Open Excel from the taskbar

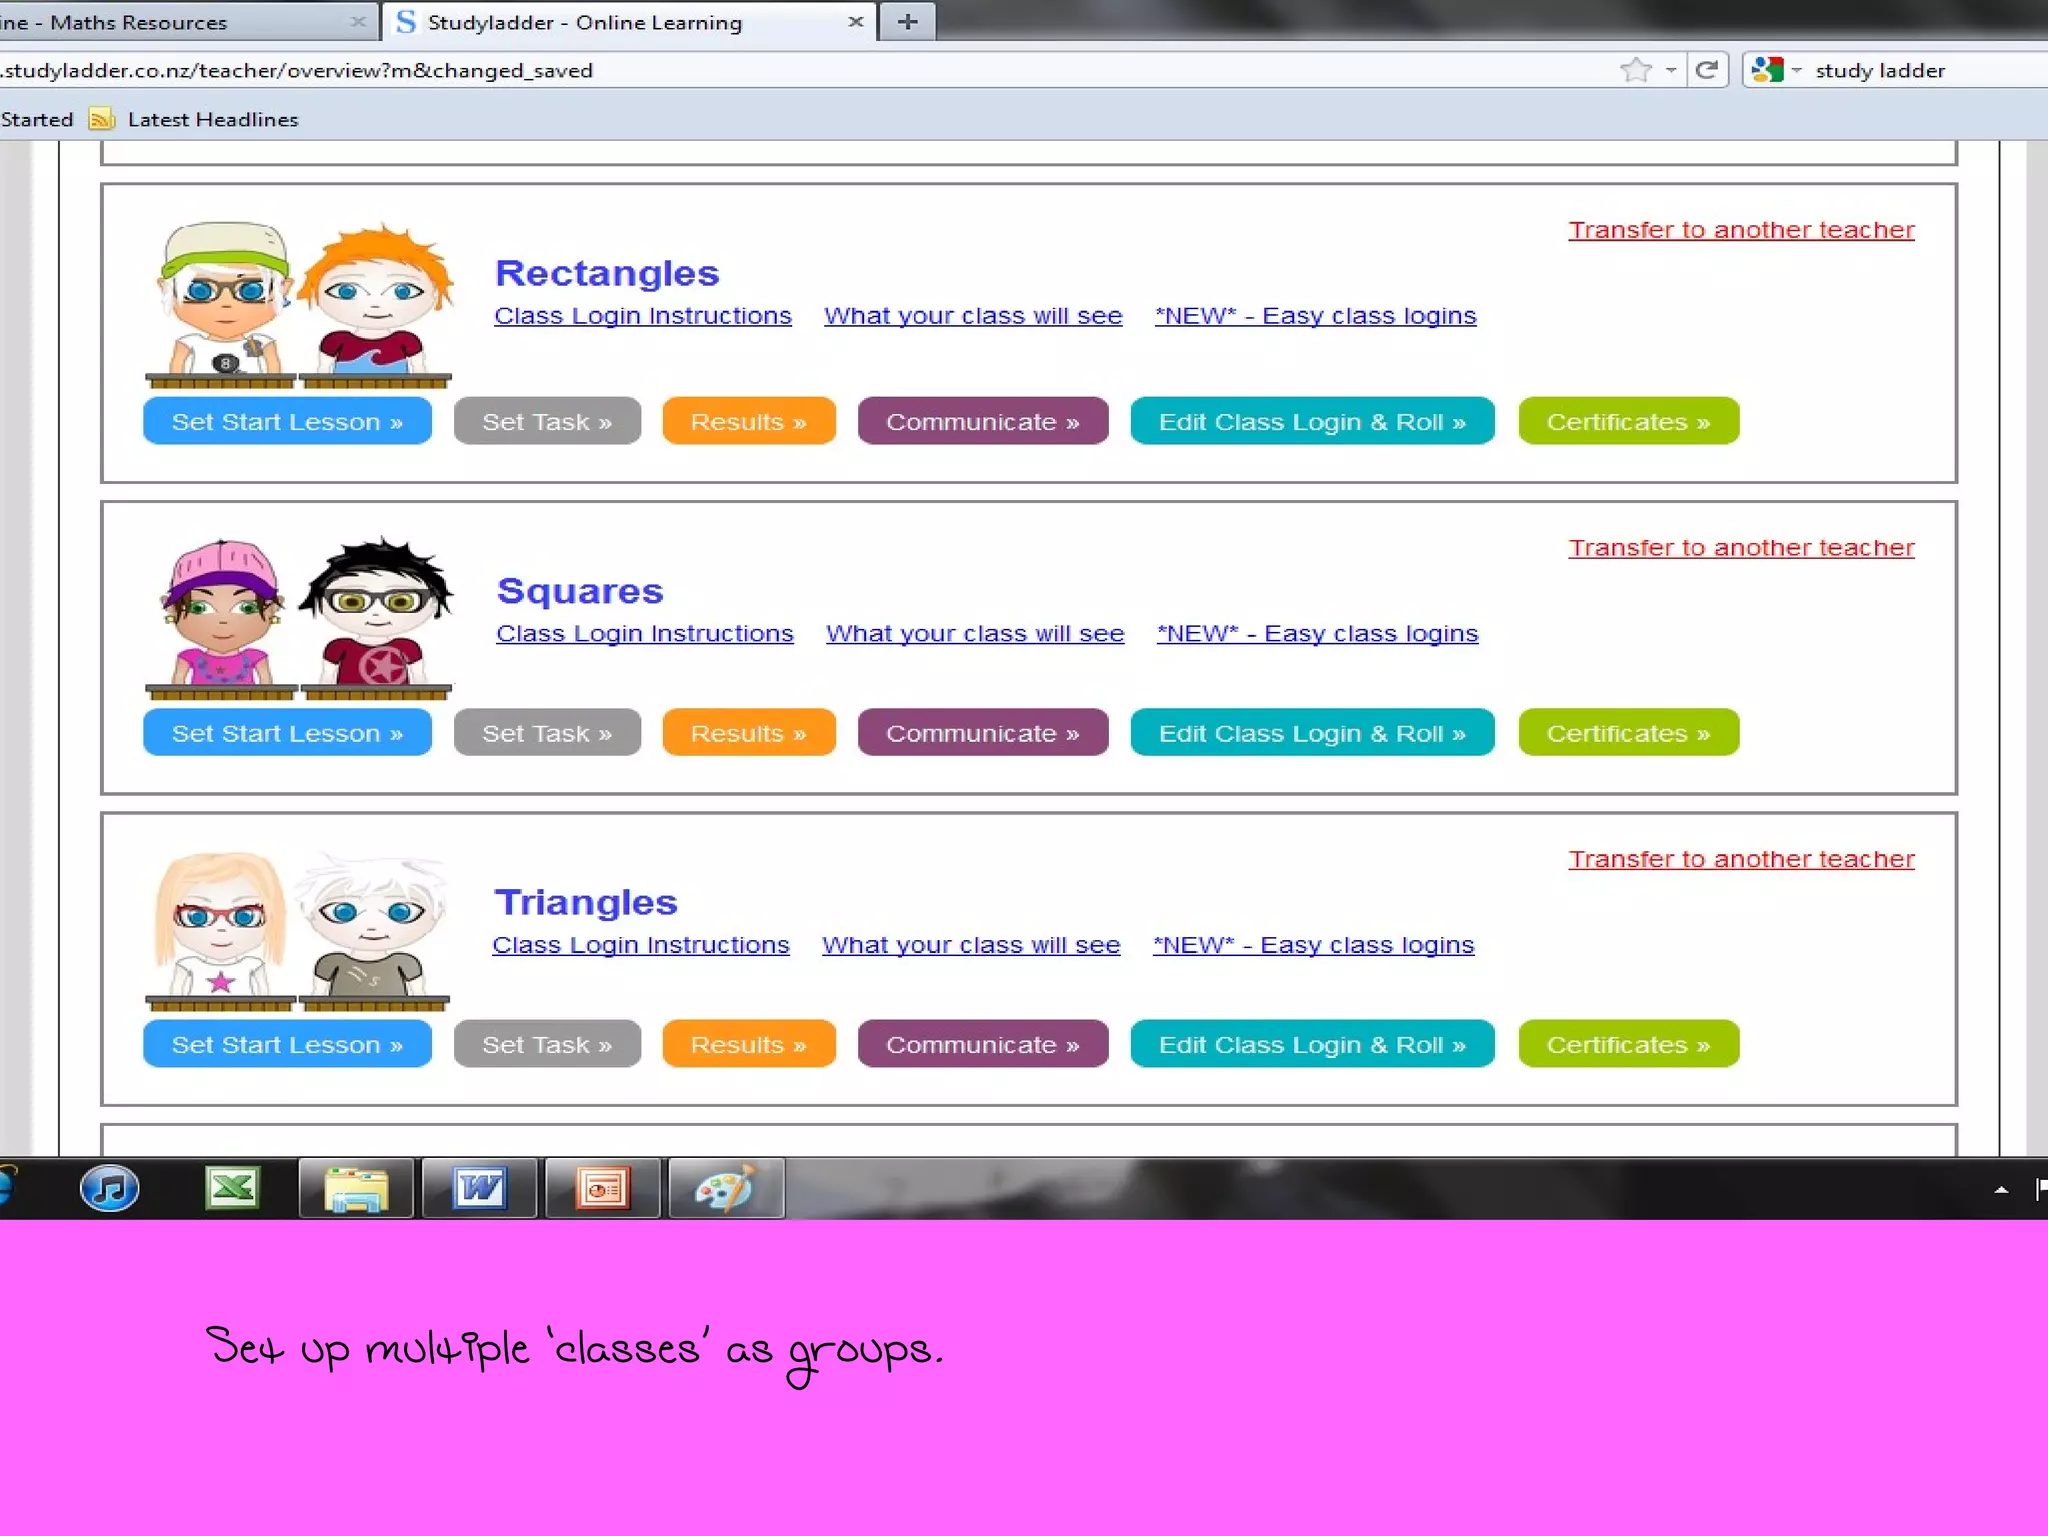pyautogui.click(x=232, y=1188)
